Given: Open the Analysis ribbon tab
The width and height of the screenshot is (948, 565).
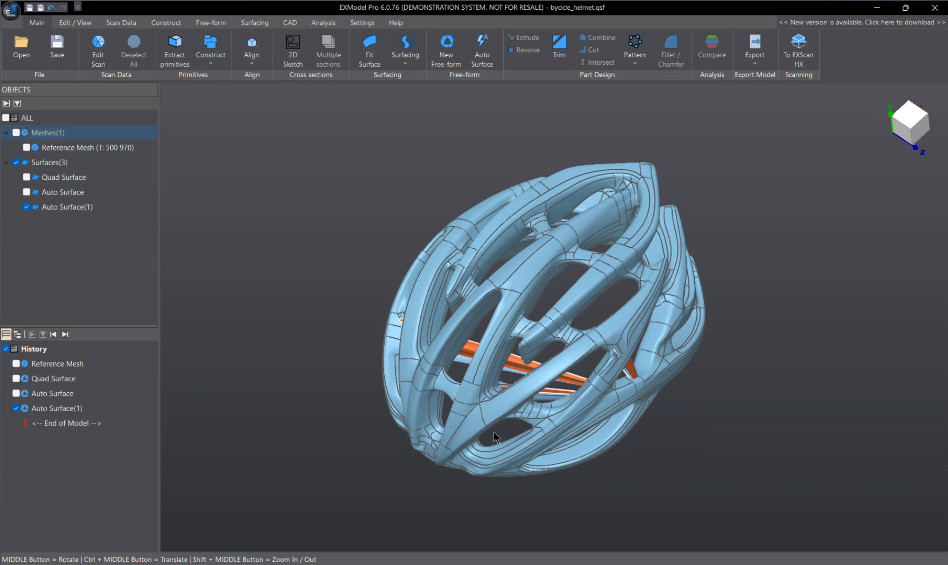Looking at the screenshot, I should pyautogui.click(x=323, y=22).
